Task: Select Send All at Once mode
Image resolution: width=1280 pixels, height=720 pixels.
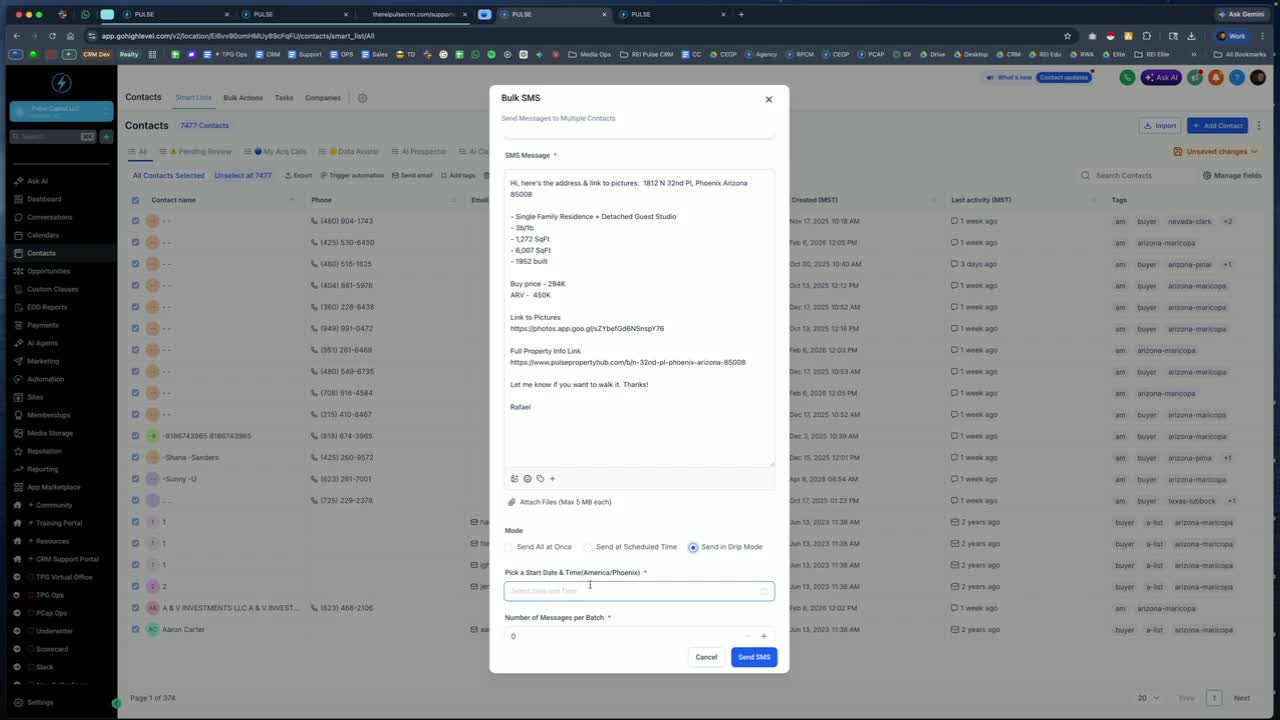Action: (x=509, y=547)
